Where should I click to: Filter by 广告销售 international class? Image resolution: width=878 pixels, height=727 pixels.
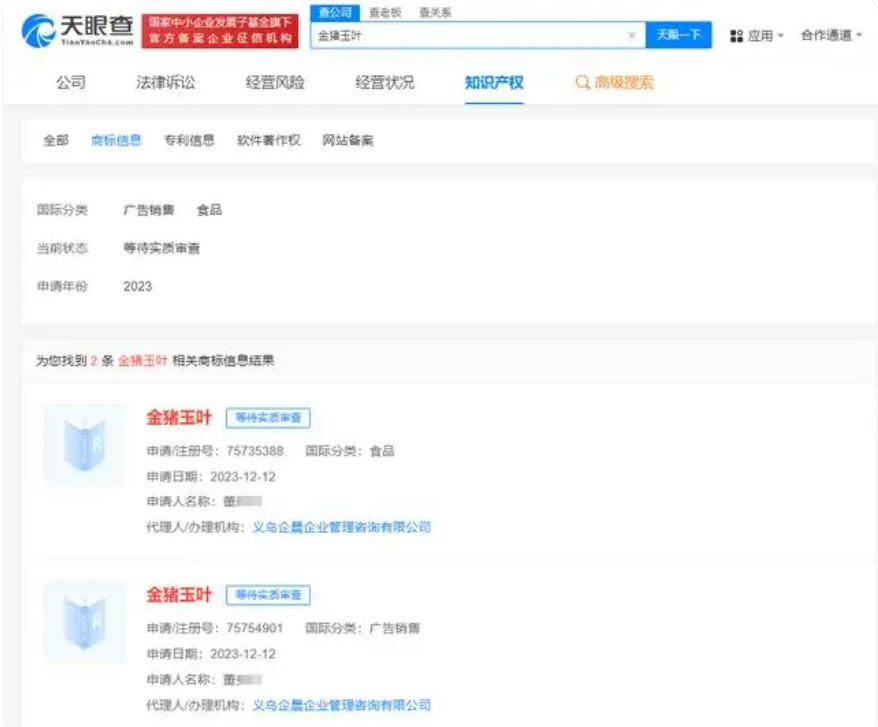click(x=148, y=210)
